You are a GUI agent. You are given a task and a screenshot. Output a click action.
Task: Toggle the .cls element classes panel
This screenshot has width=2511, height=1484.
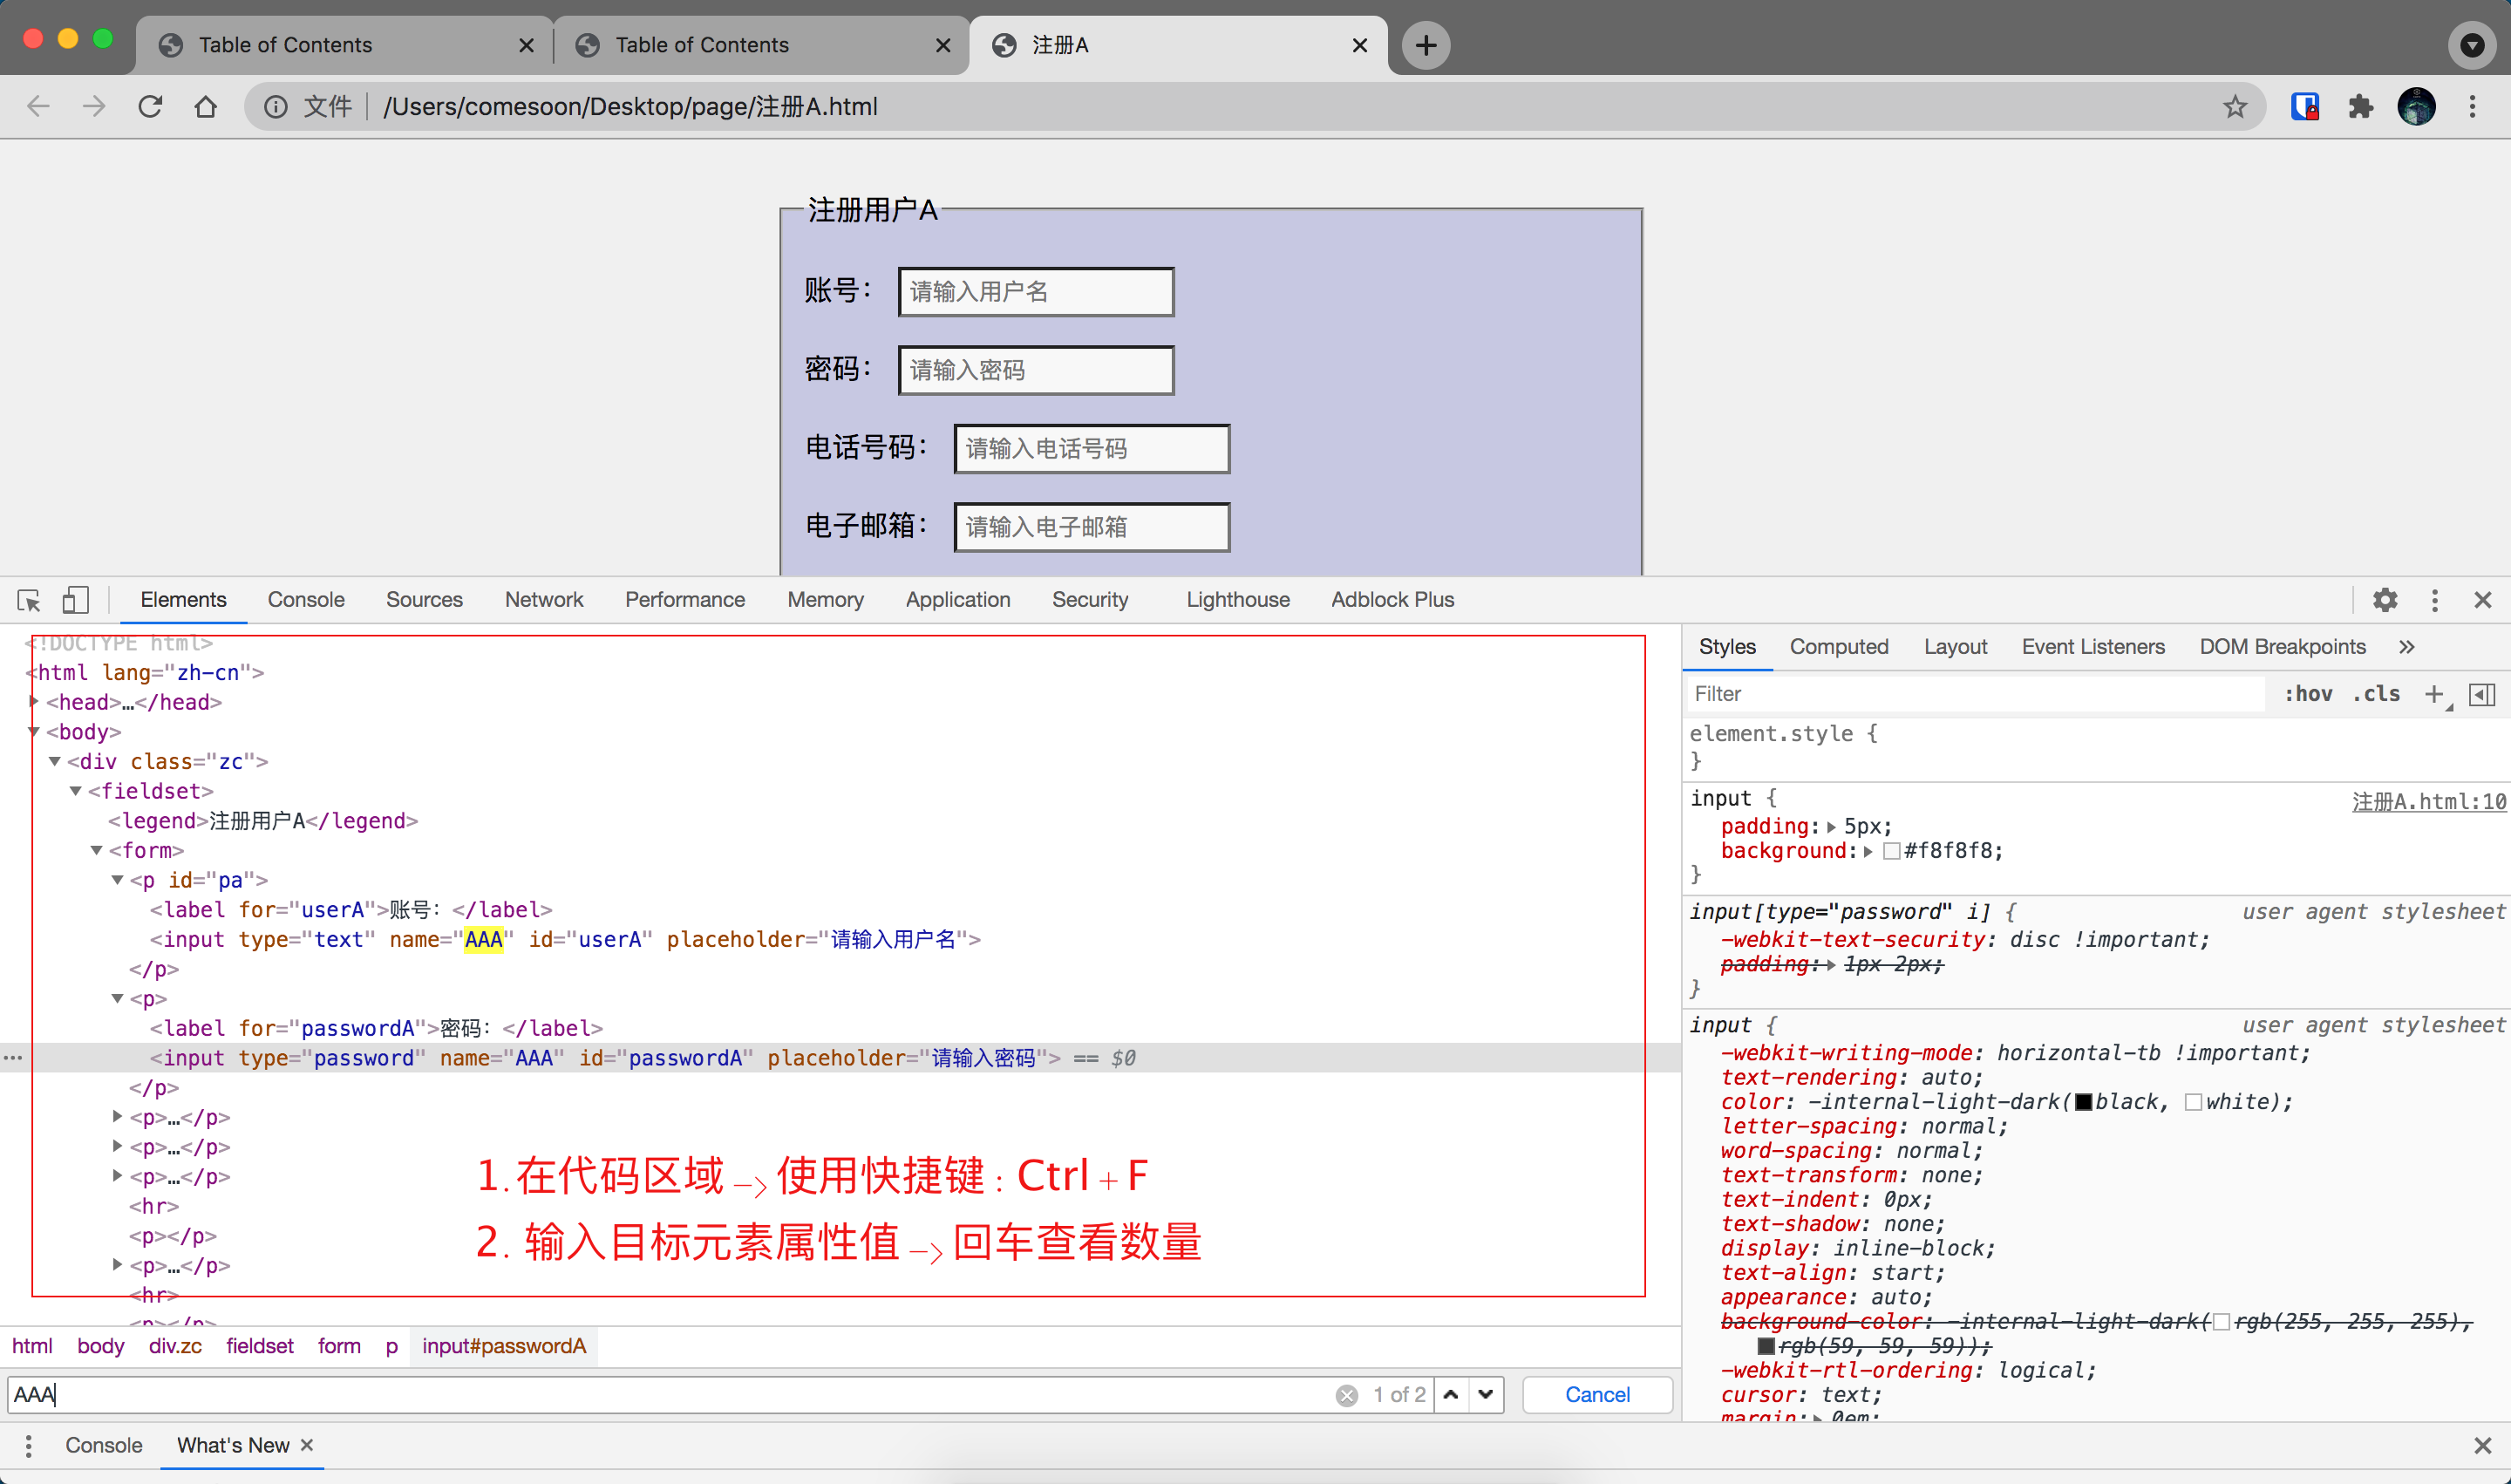pyautogui.click(x=2376, y=694)
